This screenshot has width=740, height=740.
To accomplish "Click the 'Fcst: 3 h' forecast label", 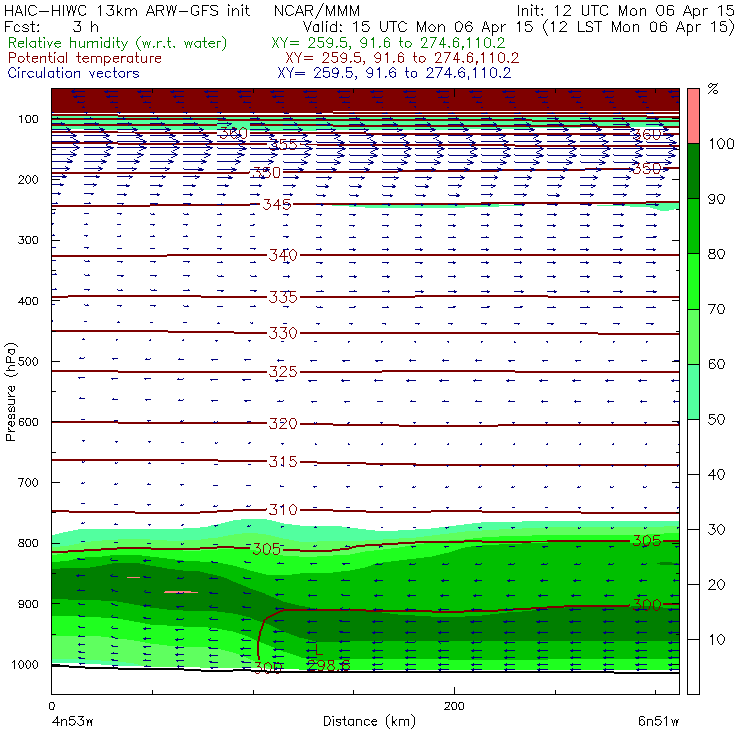I will (51, 26).
